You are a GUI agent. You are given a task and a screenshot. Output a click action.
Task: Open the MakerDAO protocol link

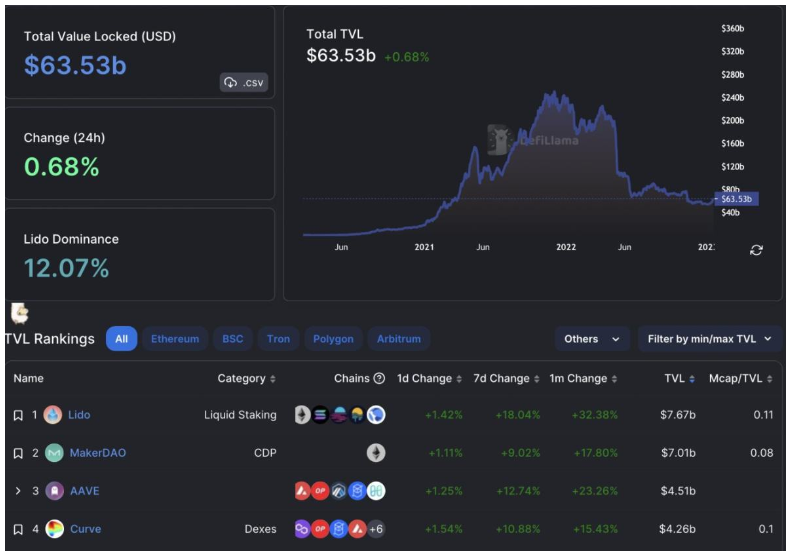tap(98, 453)
